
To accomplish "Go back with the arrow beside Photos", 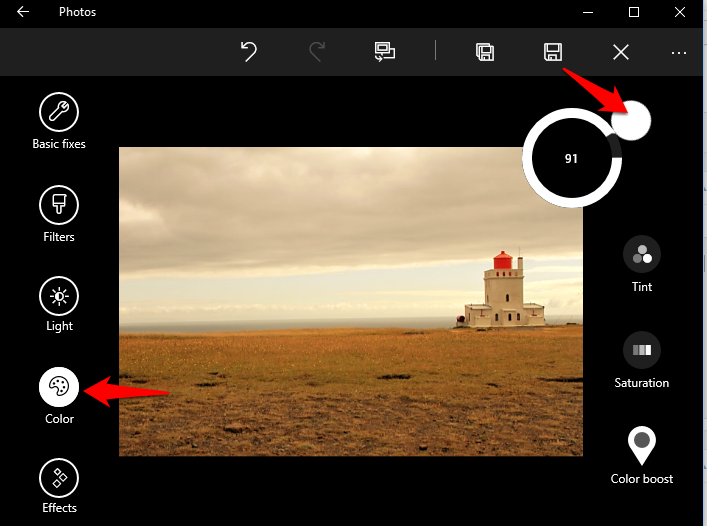I will 23,12.
